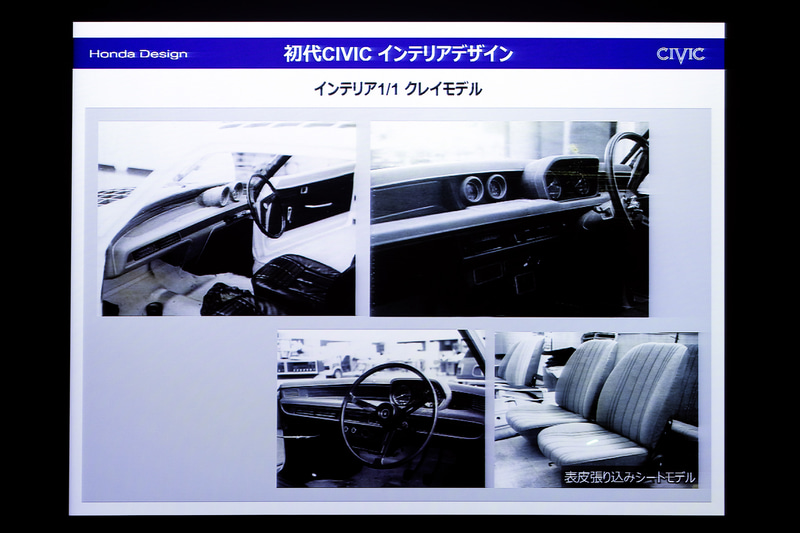Image resolution: width=800 pixels, height=533 pixels.
Task: Click the caption 表皮張り込みシートモデル
Action: tap(630, 477)
